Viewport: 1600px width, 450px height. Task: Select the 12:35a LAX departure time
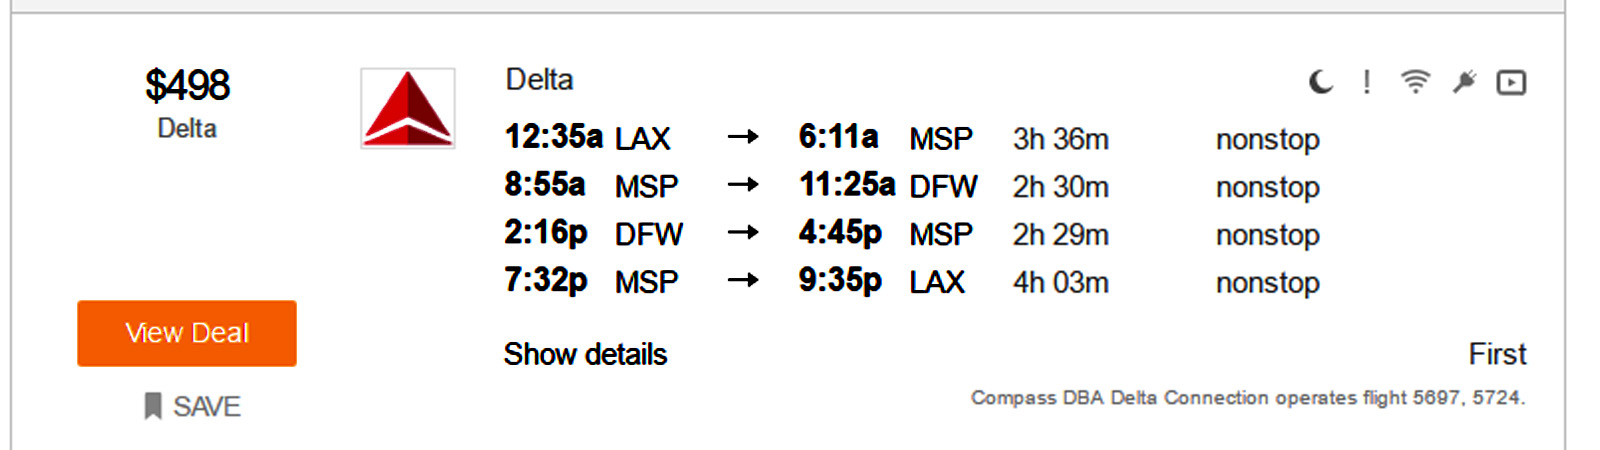[x=553, y=137]
